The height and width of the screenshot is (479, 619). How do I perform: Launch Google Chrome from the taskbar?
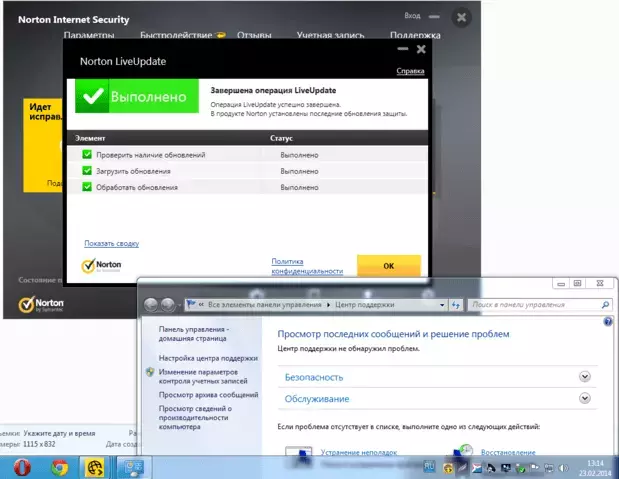coord(60,468)
